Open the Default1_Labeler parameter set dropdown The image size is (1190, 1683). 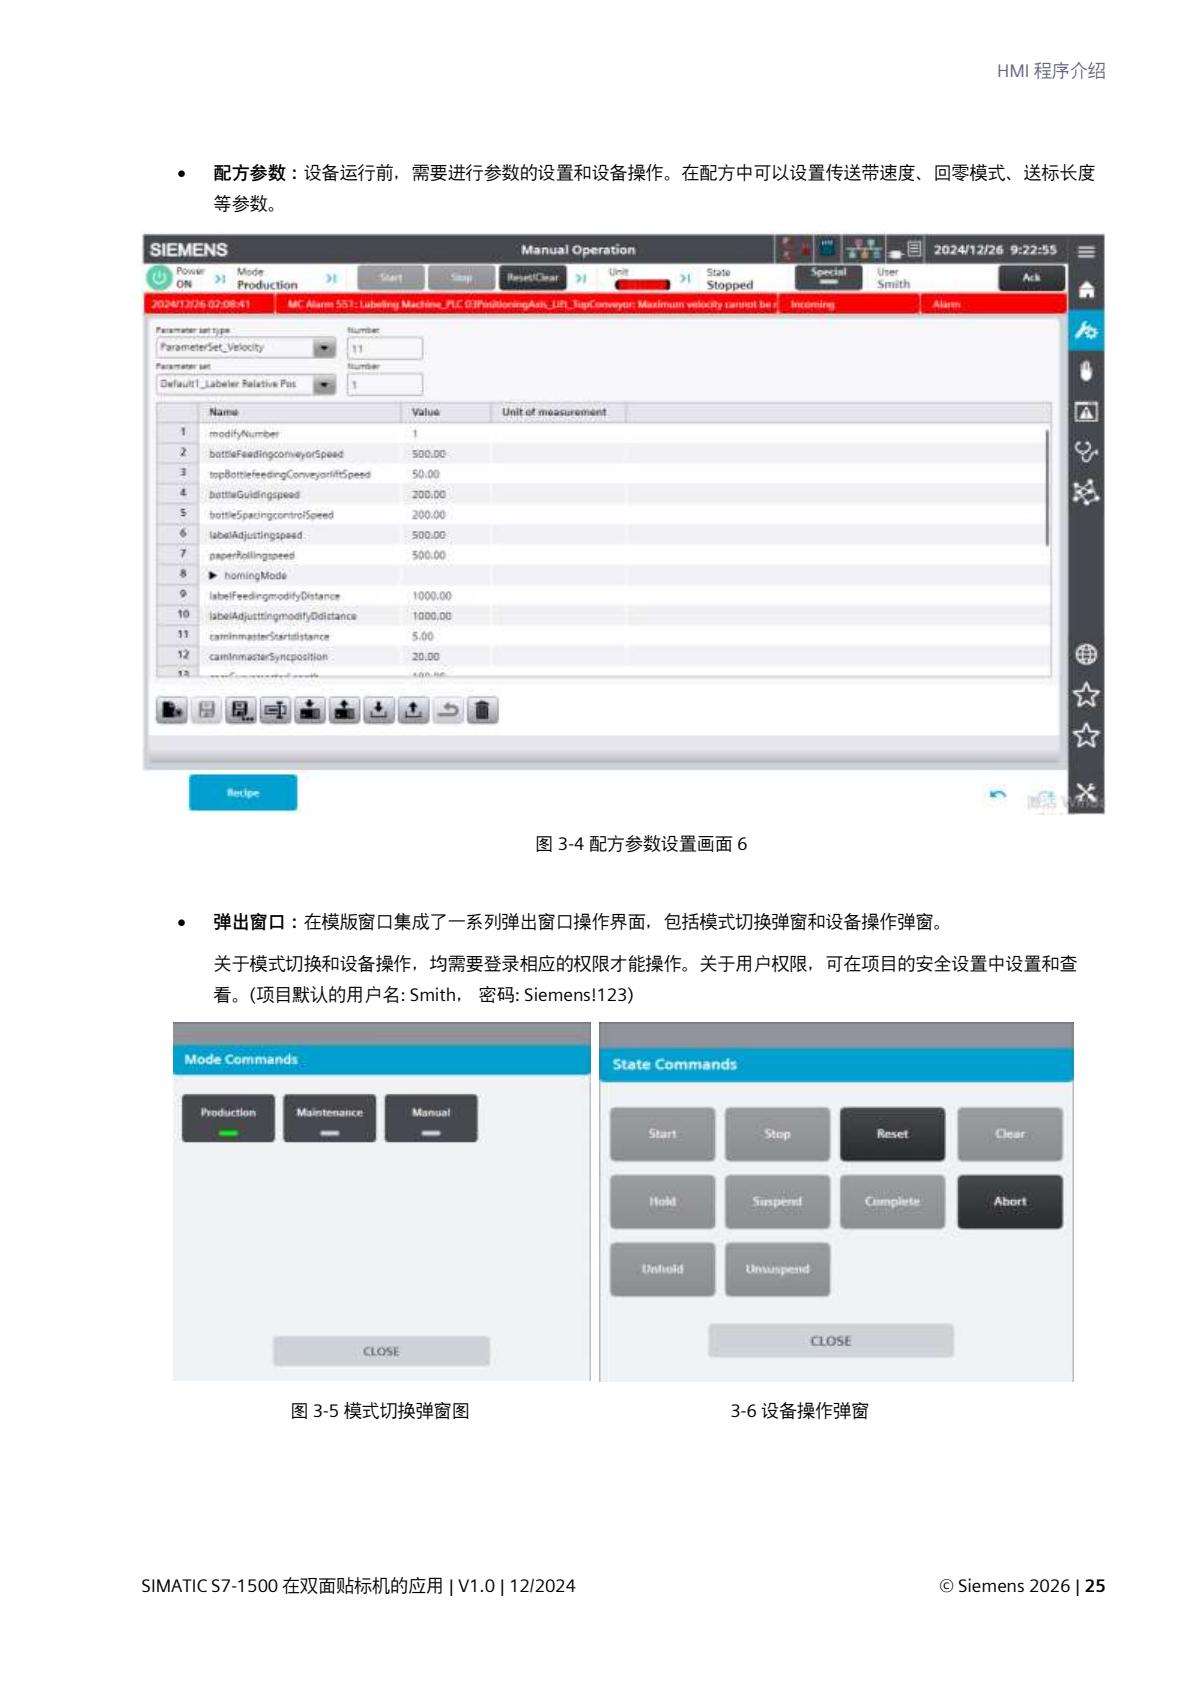pyautogui.click(x=324, y=384)
